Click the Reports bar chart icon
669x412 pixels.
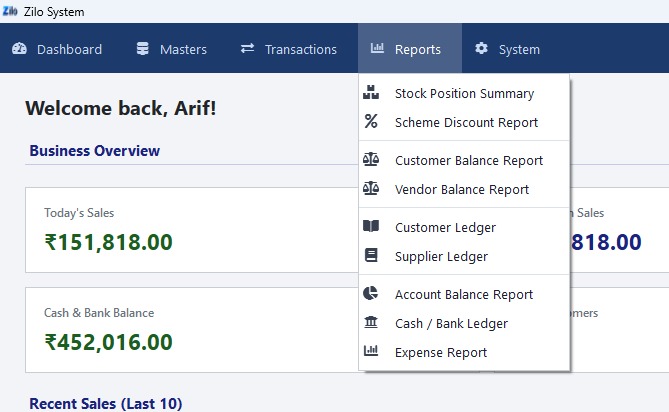pyautogui.click(x=377, y=48)
